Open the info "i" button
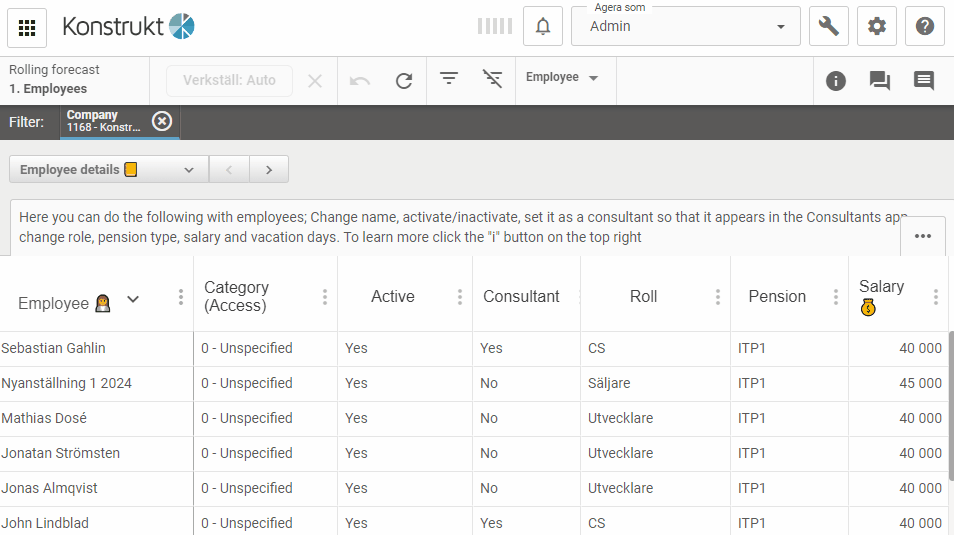 pyautogui.click(x=836, y=81)
